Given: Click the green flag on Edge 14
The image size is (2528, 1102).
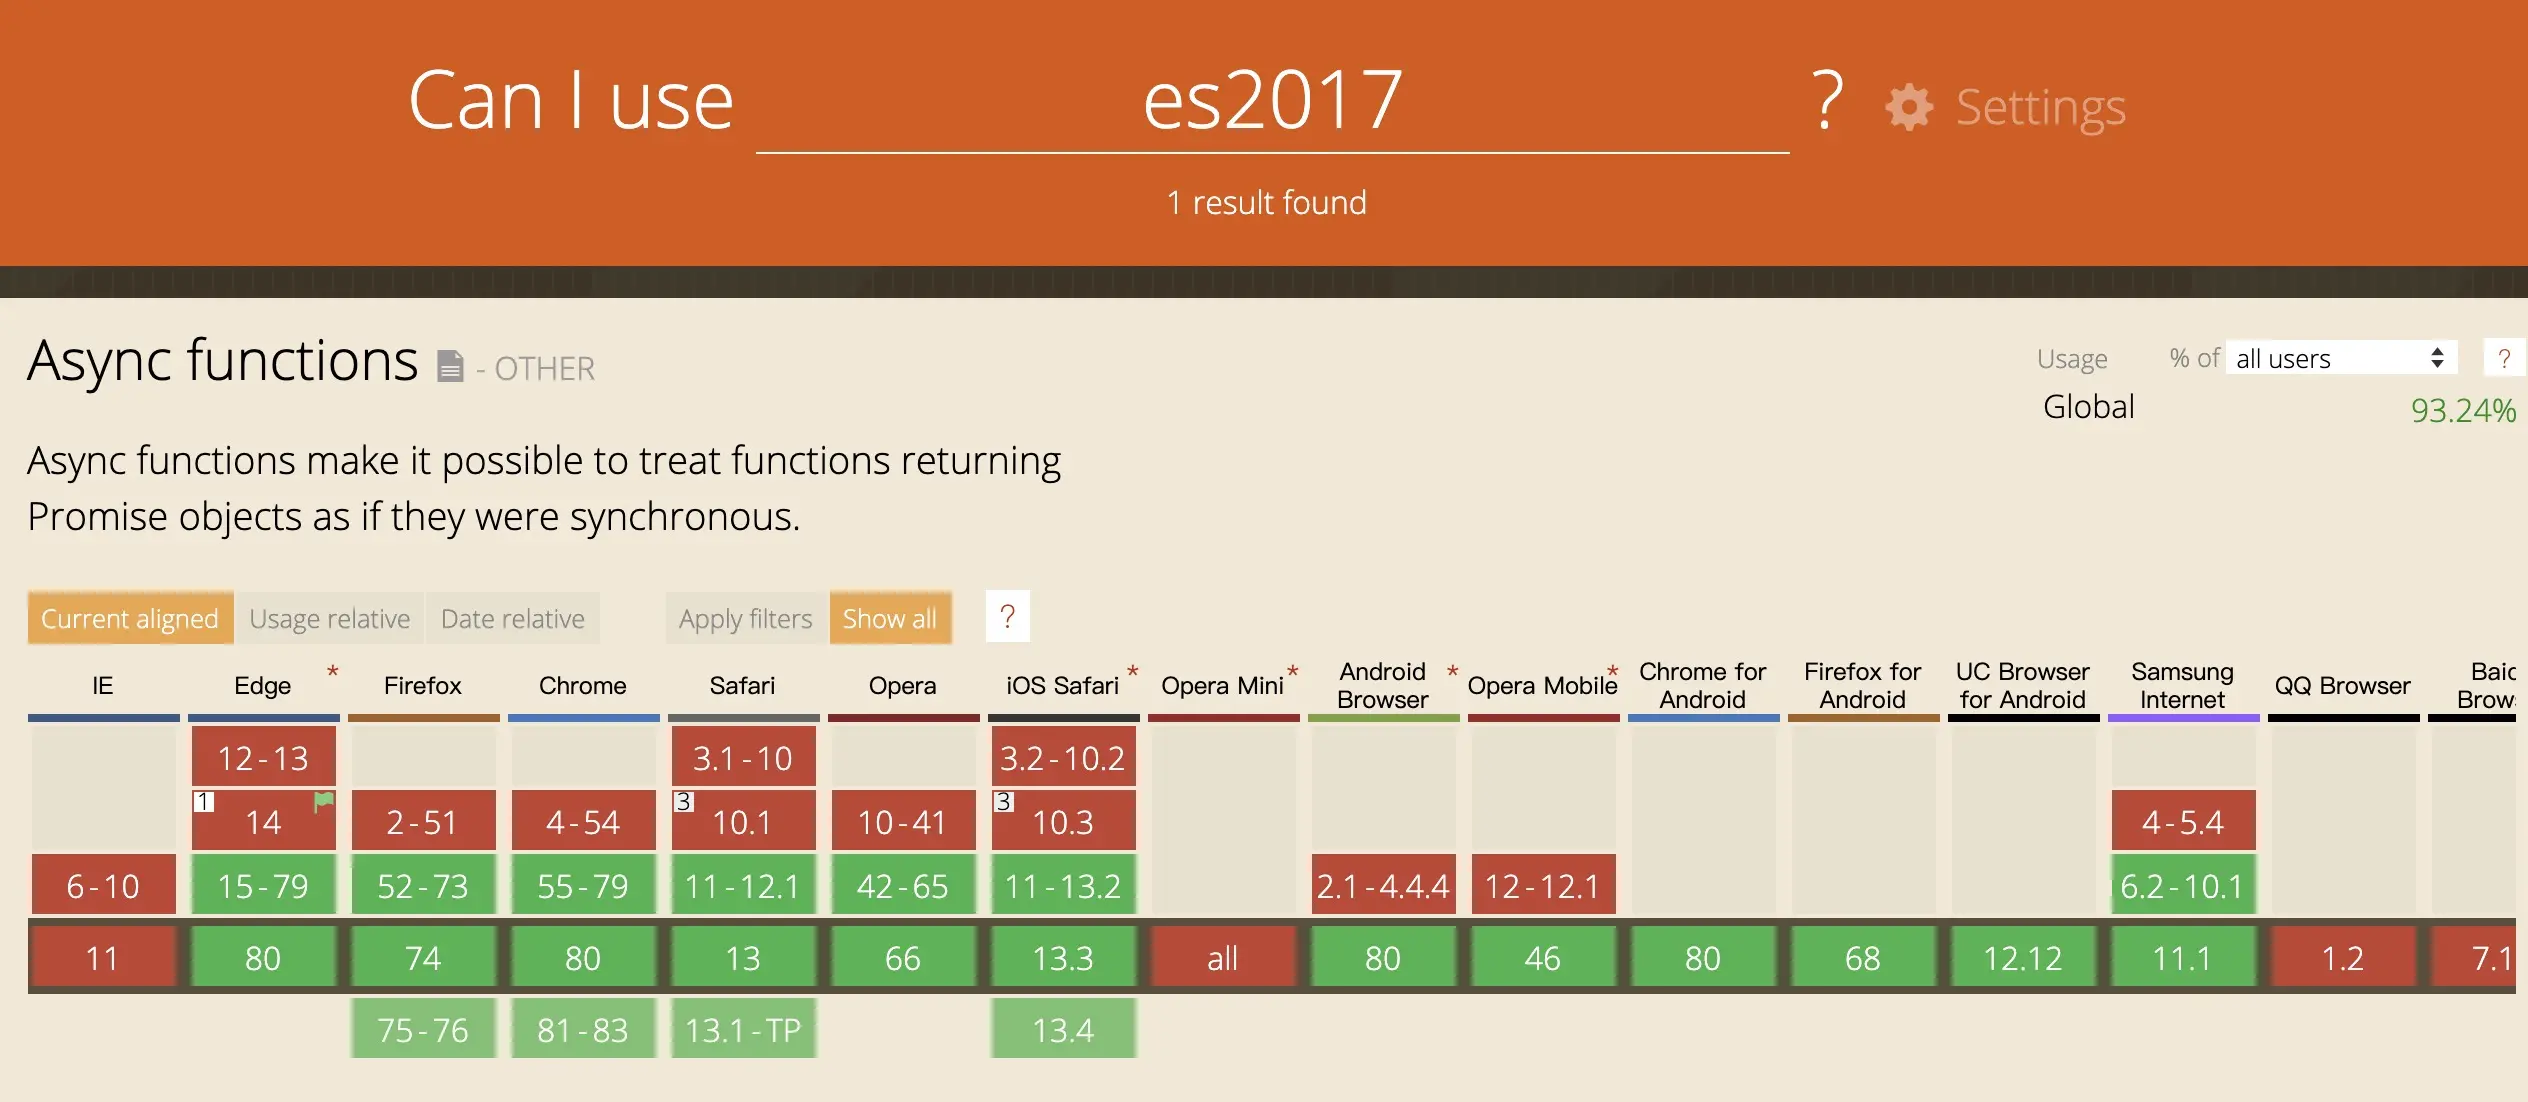Looking at the screenshot, I should tap(324, 801).
